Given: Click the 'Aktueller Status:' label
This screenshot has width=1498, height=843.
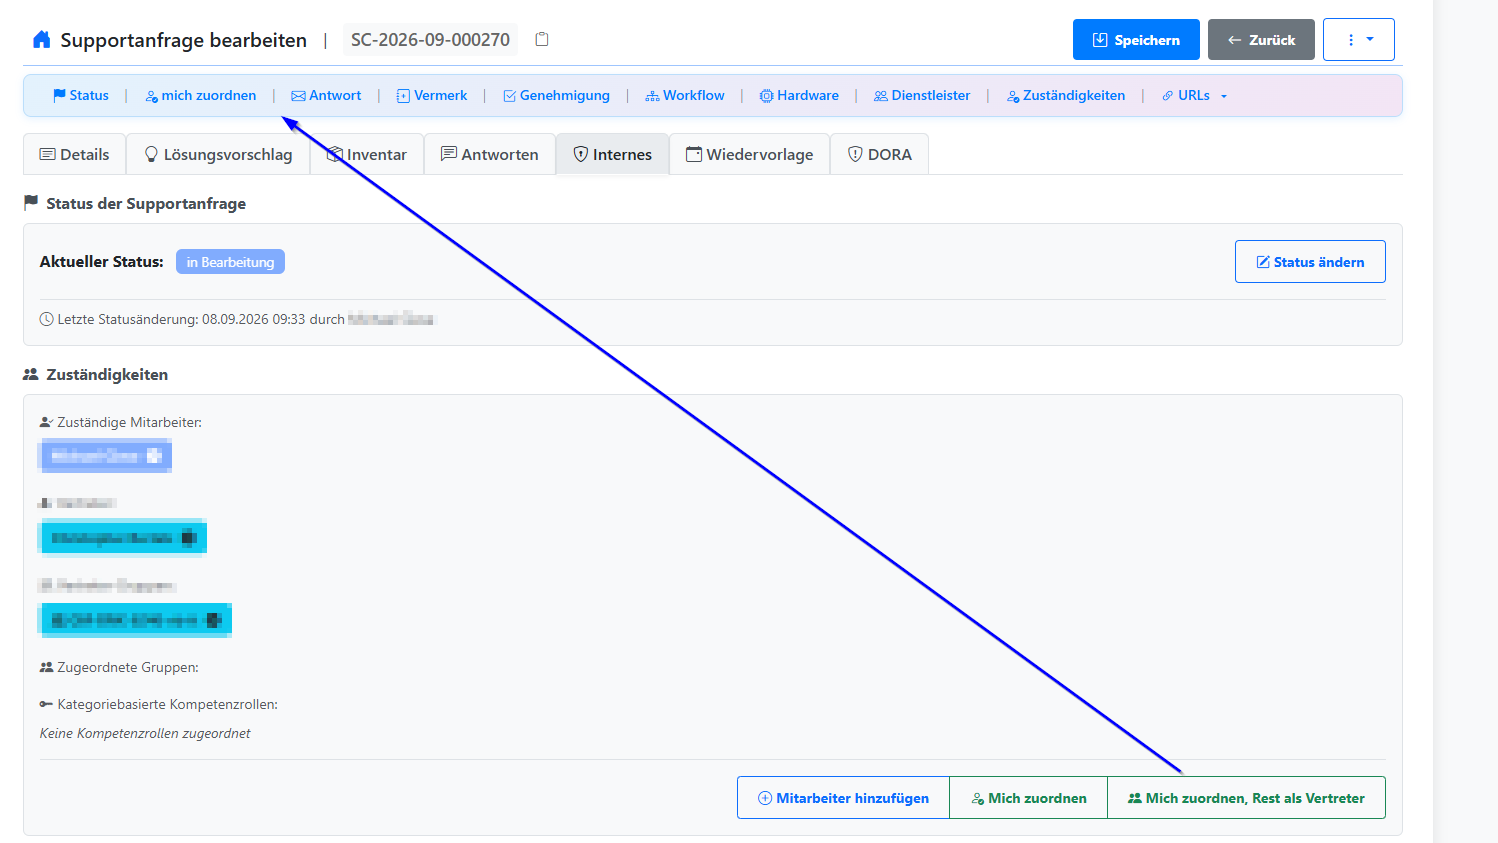Looking at the screenshot, I should tap(102, 262).
